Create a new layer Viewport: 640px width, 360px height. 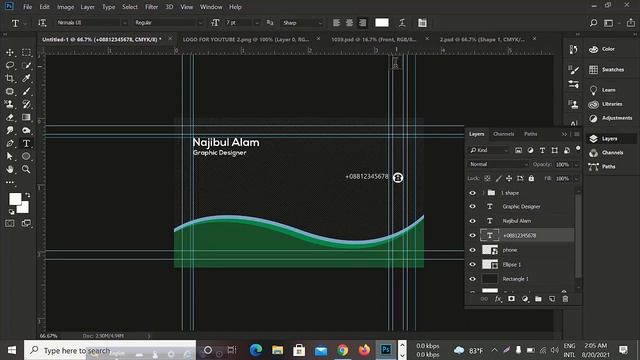coord(552,299)
